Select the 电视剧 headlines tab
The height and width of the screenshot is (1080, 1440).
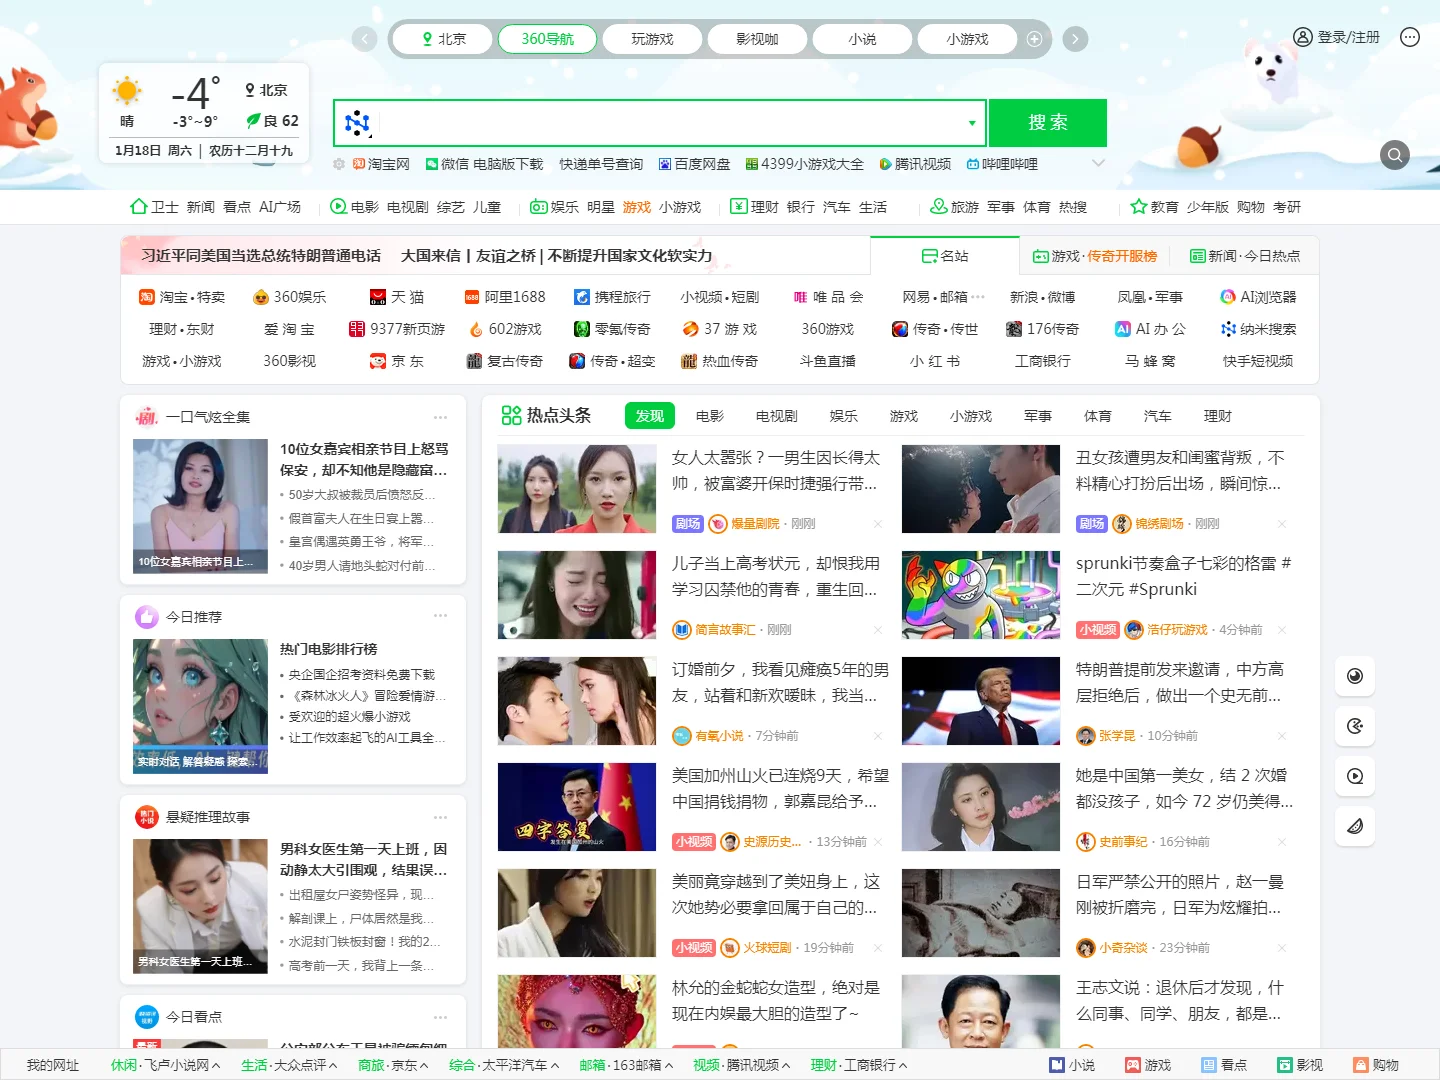click(x=777, y=416)
